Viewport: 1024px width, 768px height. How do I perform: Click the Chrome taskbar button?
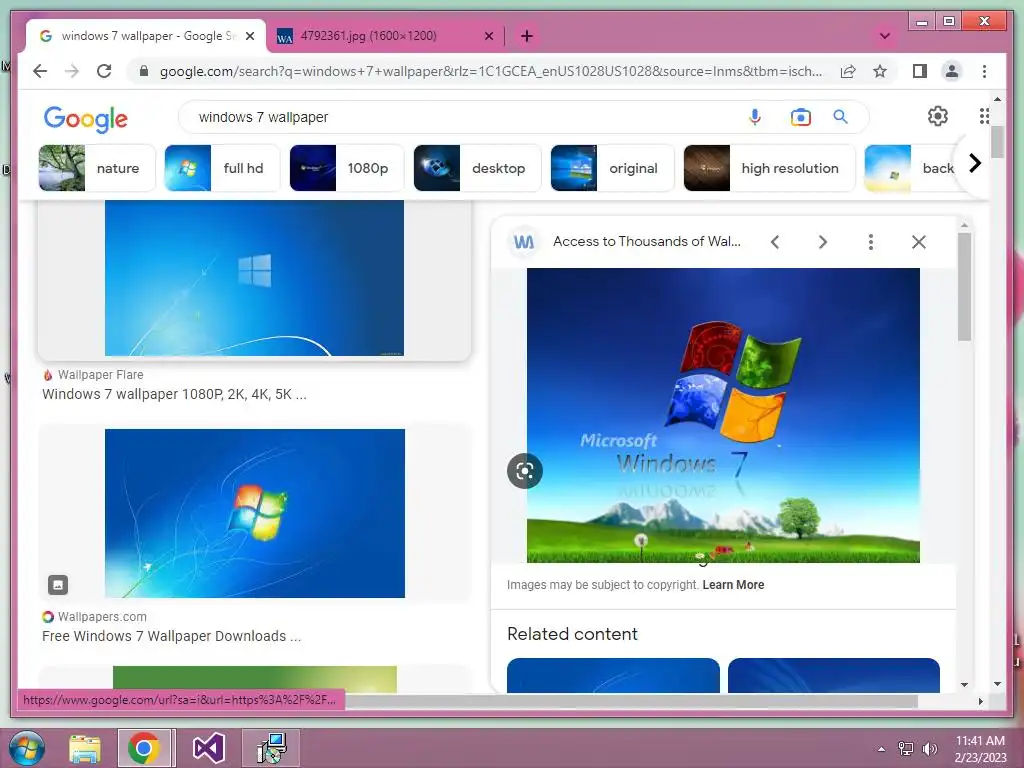point(145,748)
